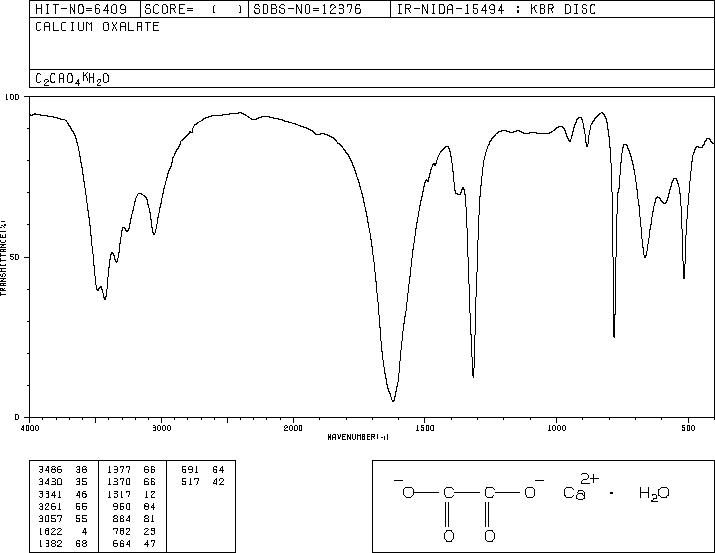
Task: Click the transmittance value 42 beside 517
Action: click(218, 482)
